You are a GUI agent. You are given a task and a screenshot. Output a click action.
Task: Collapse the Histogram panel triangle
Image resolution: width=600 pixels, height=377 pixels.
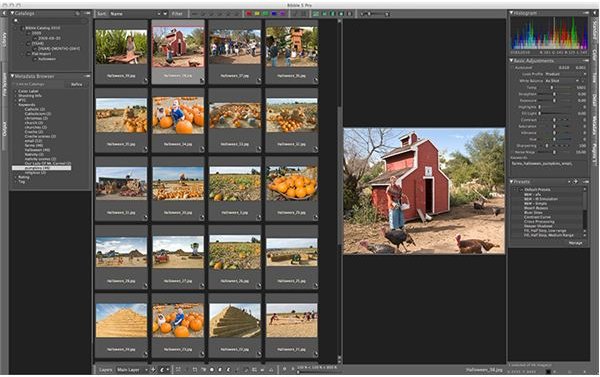(511, 13)
